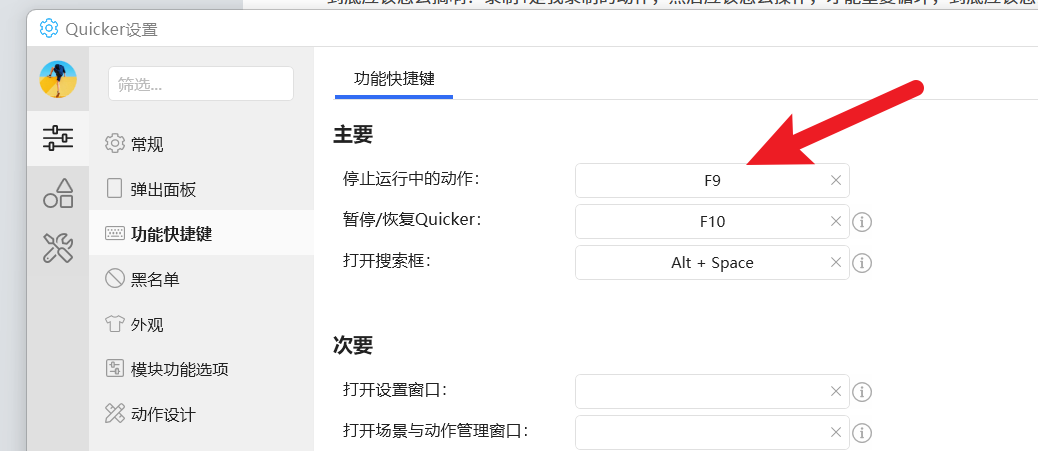Show info for 暂停/恢复Quicker shortcut
The image size is (1038, 451).
pyautogui.click(x=861, y=222)
